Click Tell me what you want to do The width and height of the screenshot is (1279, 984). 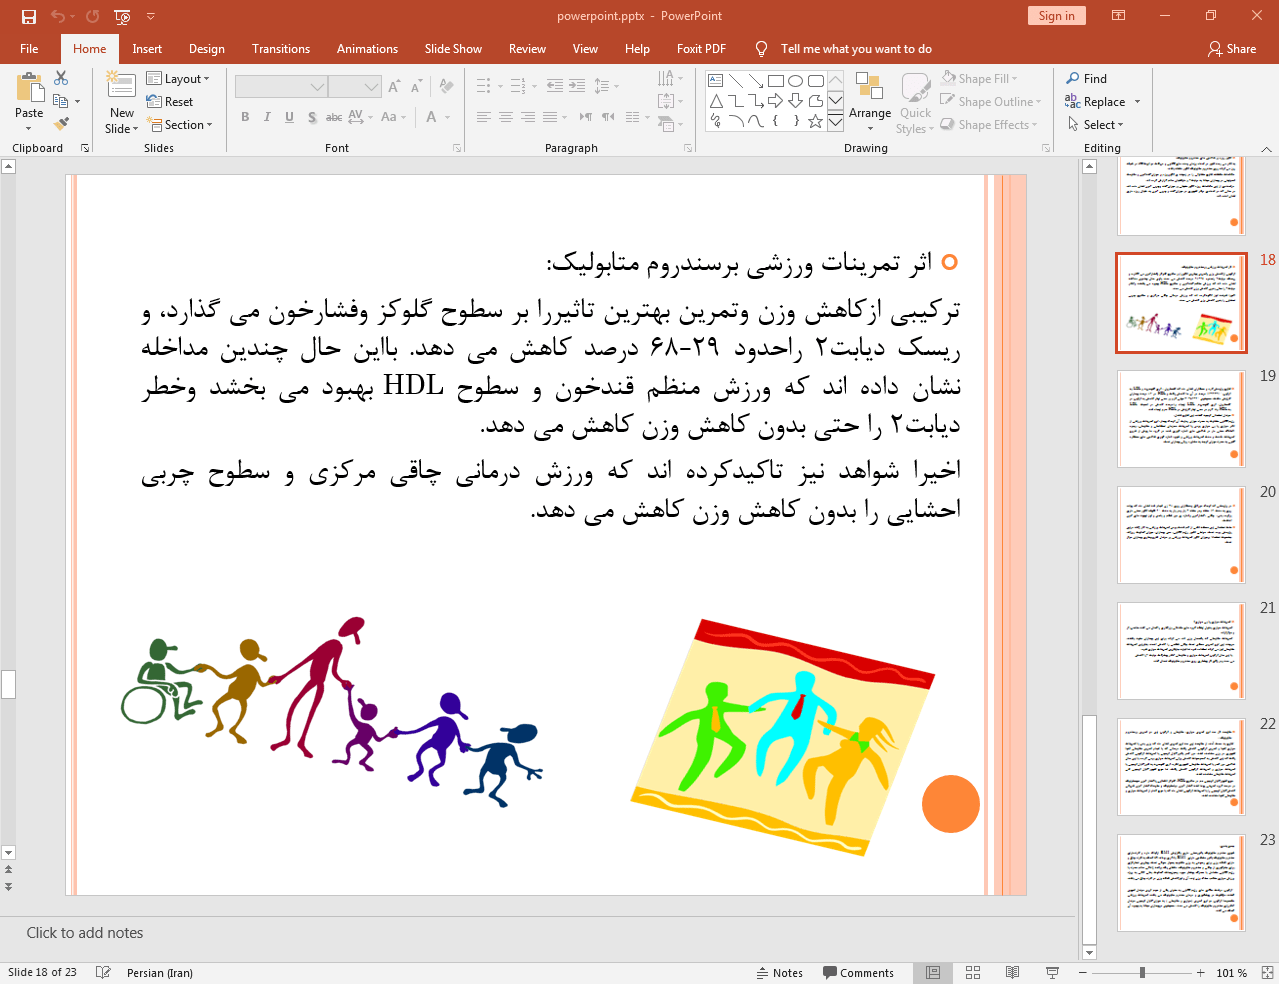(x=856, y=49)
